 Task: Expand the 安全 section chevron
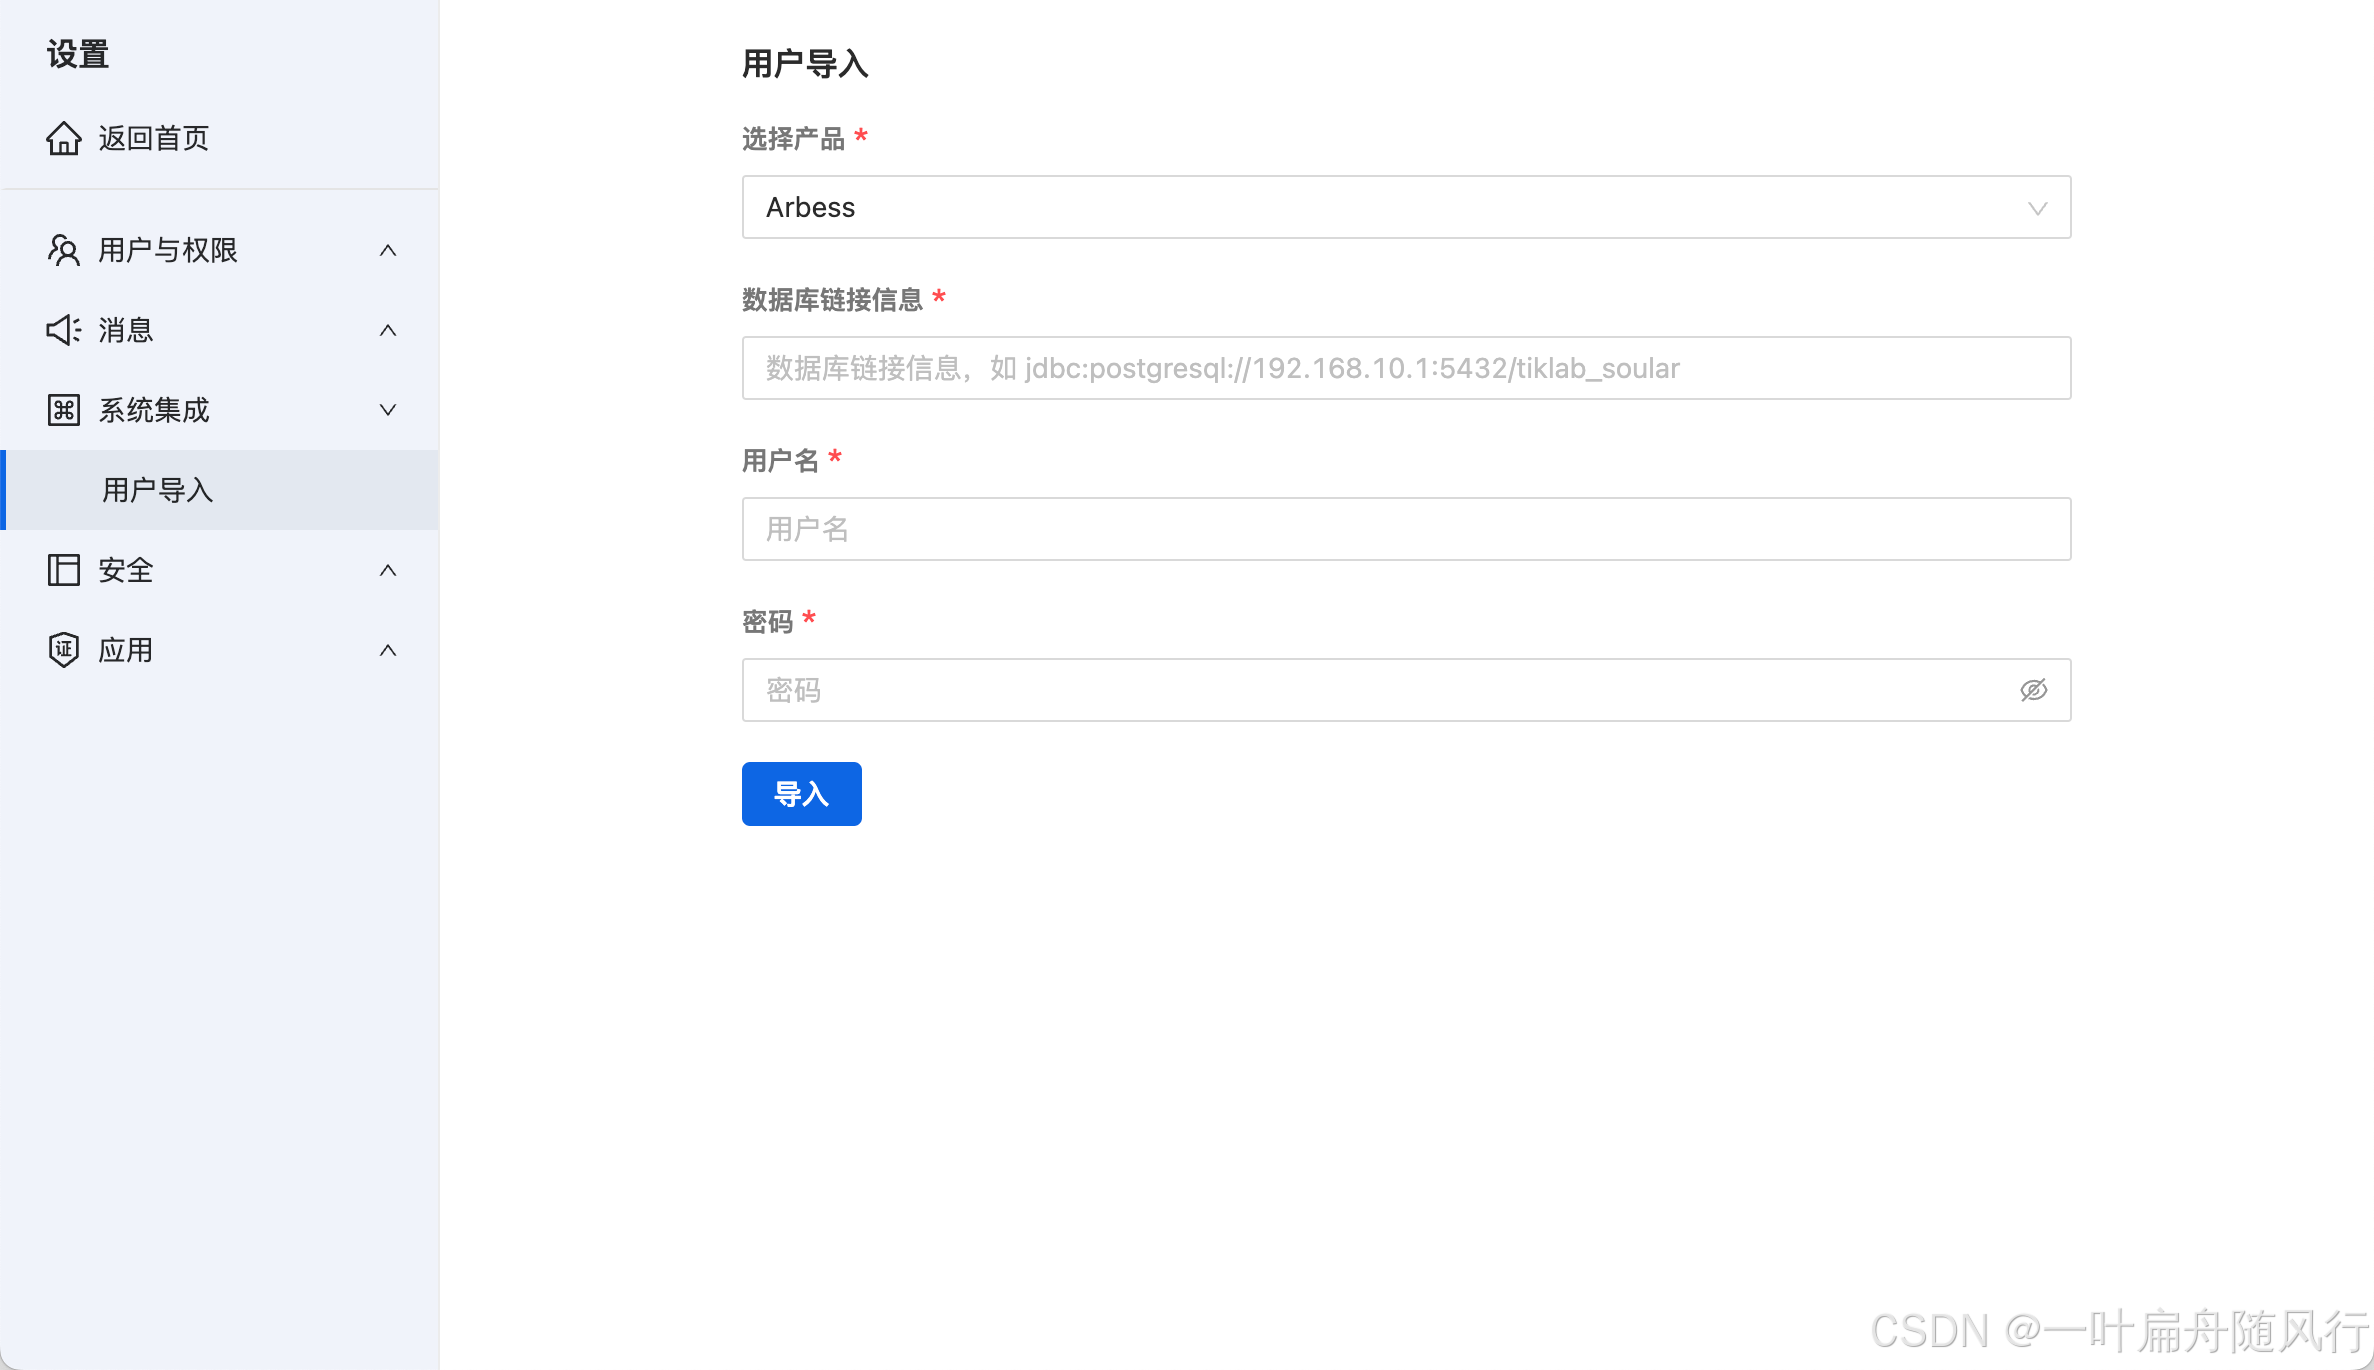pyautogui.click(x=388, y=570)
